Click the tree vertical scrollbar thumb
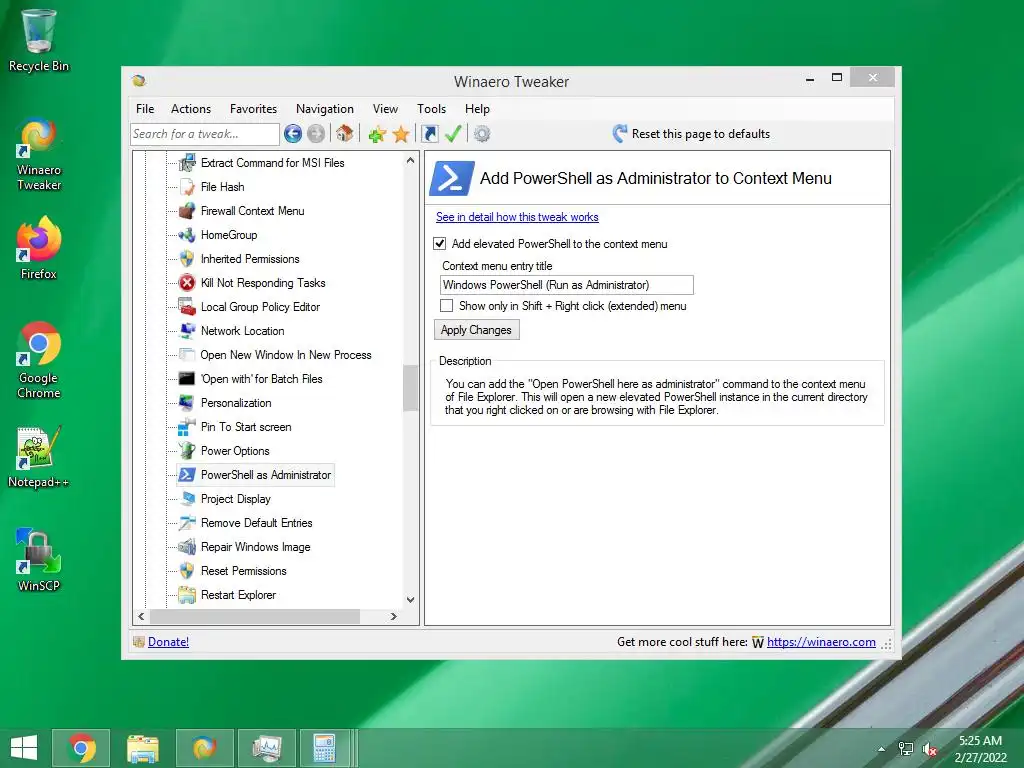 click(x=410, y=388)
